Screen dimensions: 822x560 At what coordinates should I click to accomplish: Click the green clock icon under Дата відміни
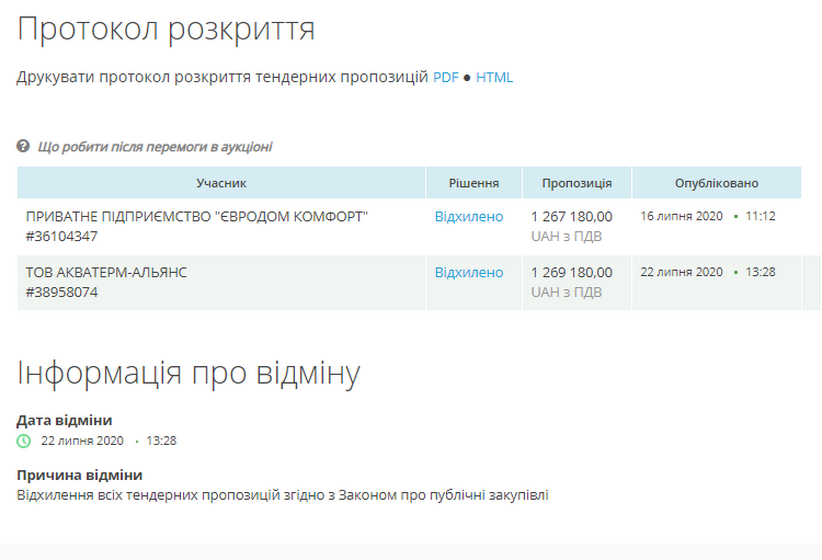(24, 440)
